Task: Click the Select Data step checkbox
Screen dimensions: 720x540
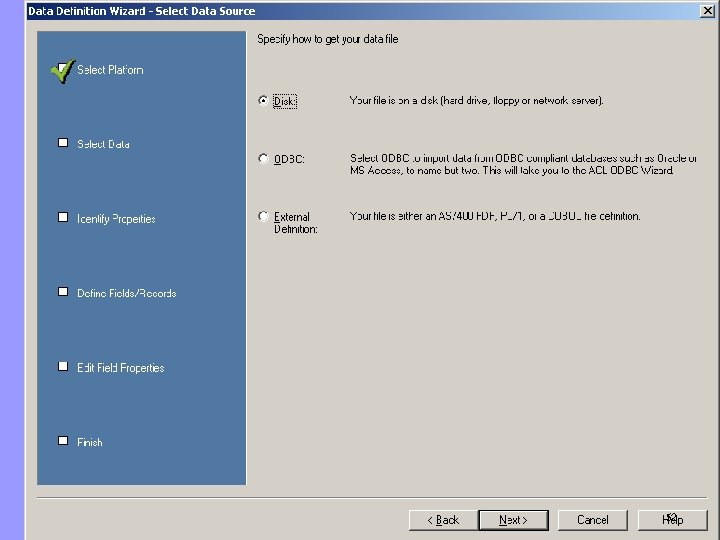Action: [63, 143]
